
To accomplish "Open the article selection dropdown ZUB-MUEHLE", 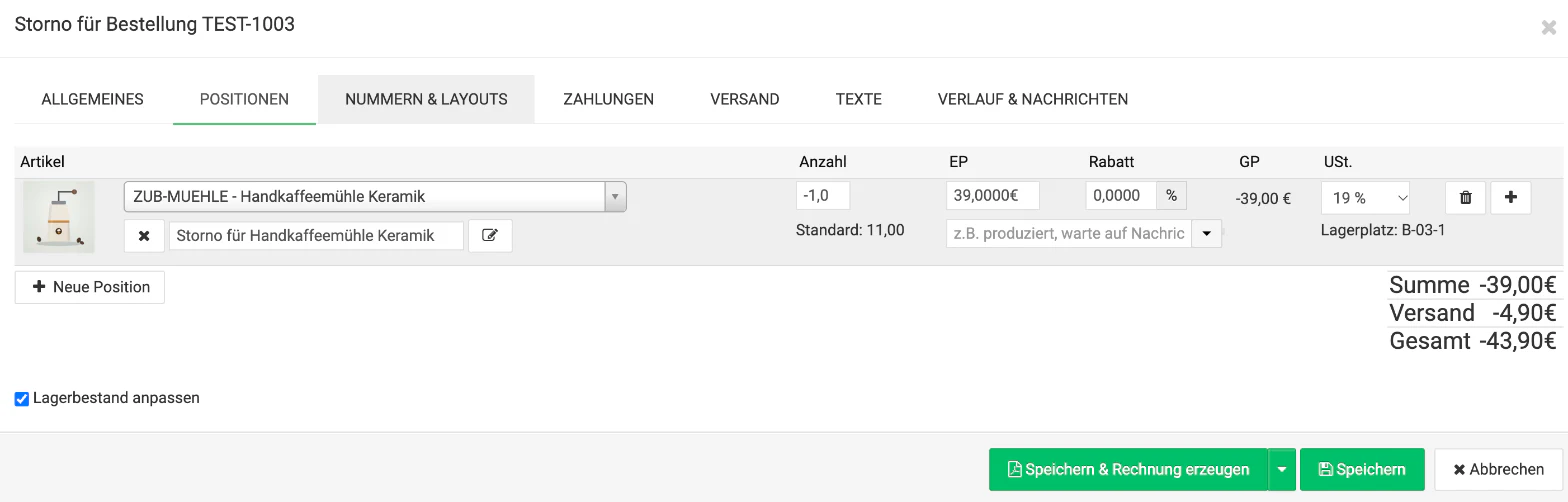I will (x=375, y=197).
